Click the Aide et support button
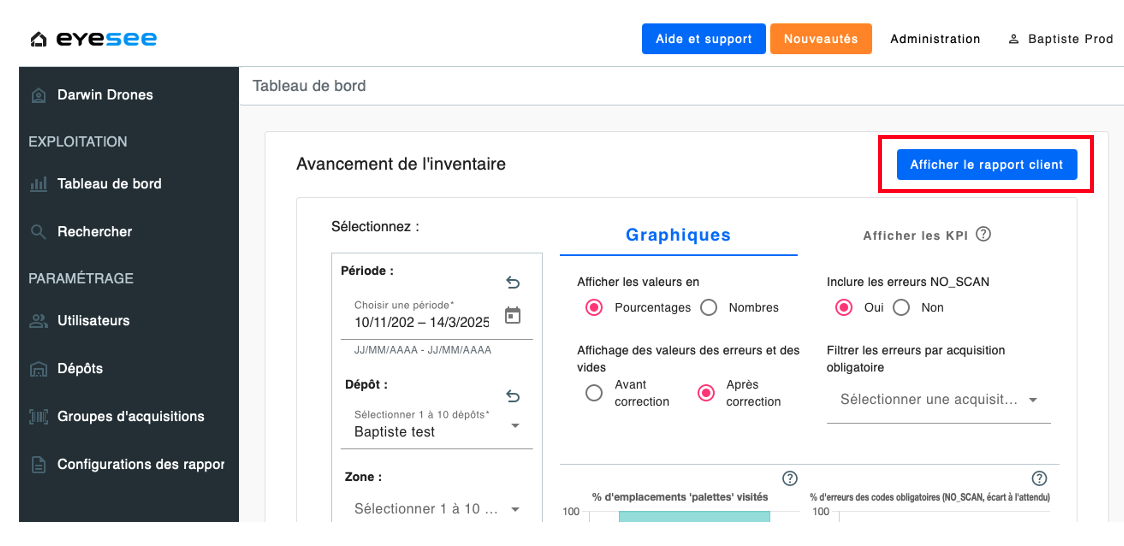The width and height of the screenshot is (1124, 546). pos(704,39)
